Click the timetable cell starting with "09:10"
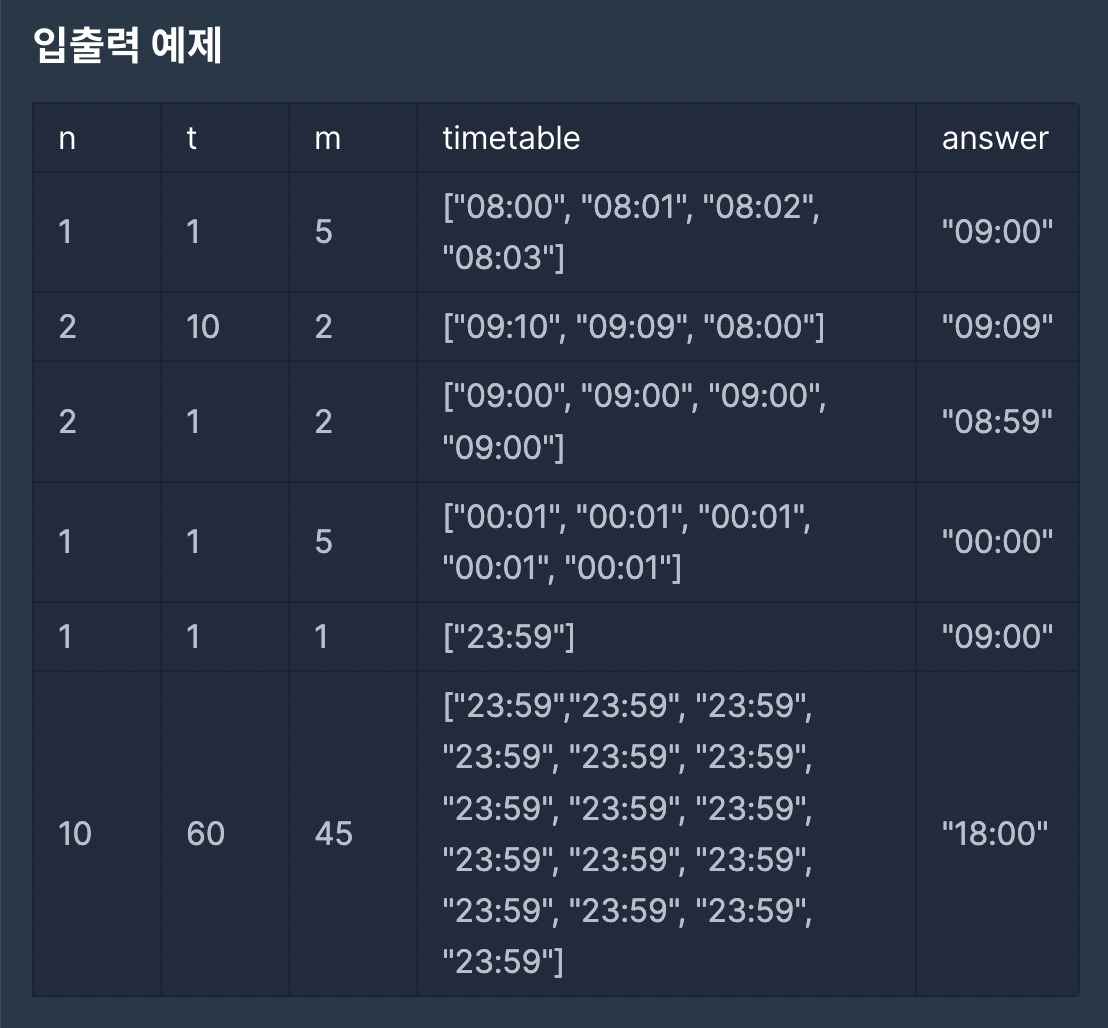The height and width of the screenshot is (1028, 1108). click(x=666, y=326)
